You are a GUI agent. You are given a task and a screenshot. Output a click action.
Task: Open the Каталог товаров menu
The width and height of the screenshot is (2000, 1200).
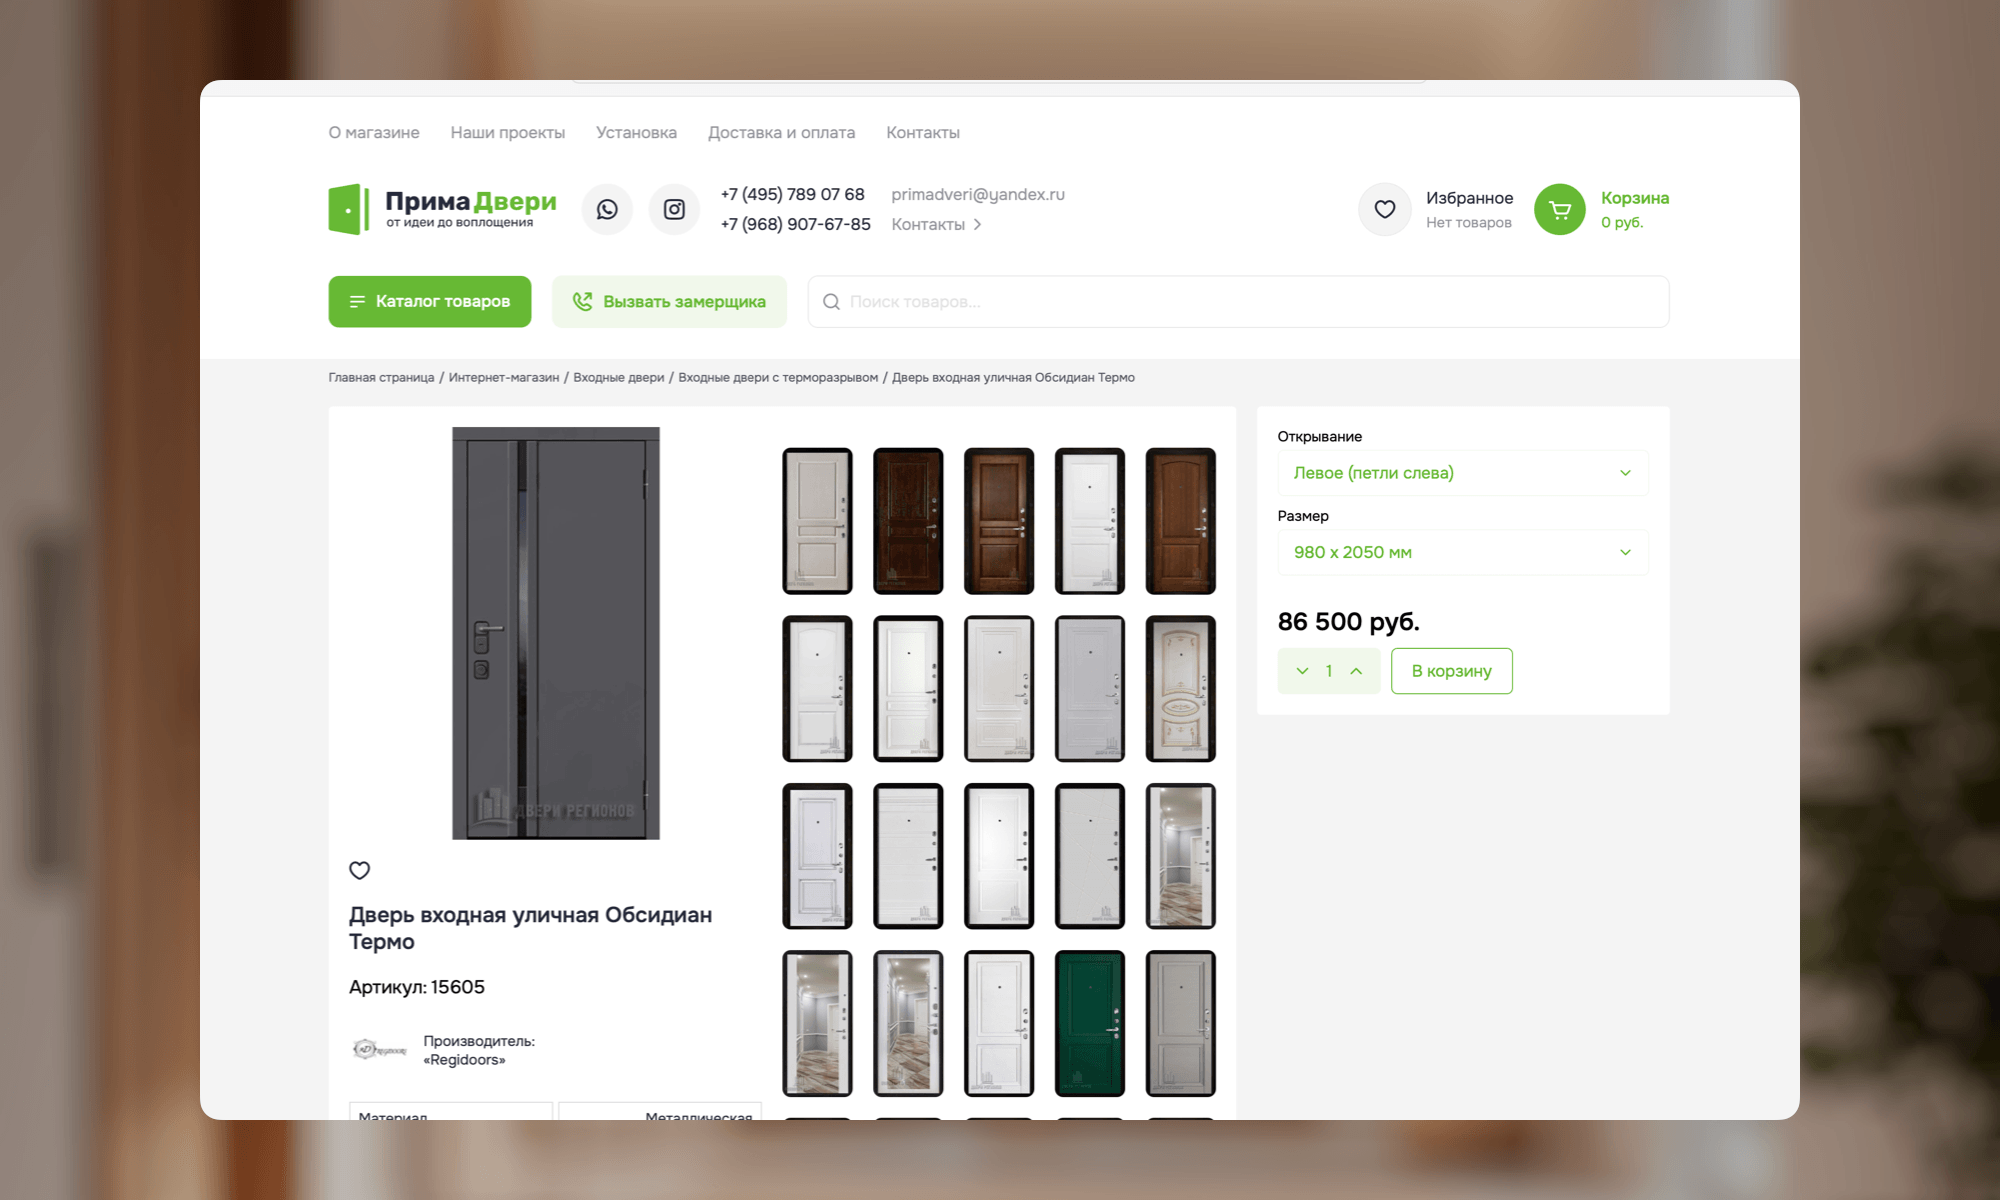[x=429, y=301]
